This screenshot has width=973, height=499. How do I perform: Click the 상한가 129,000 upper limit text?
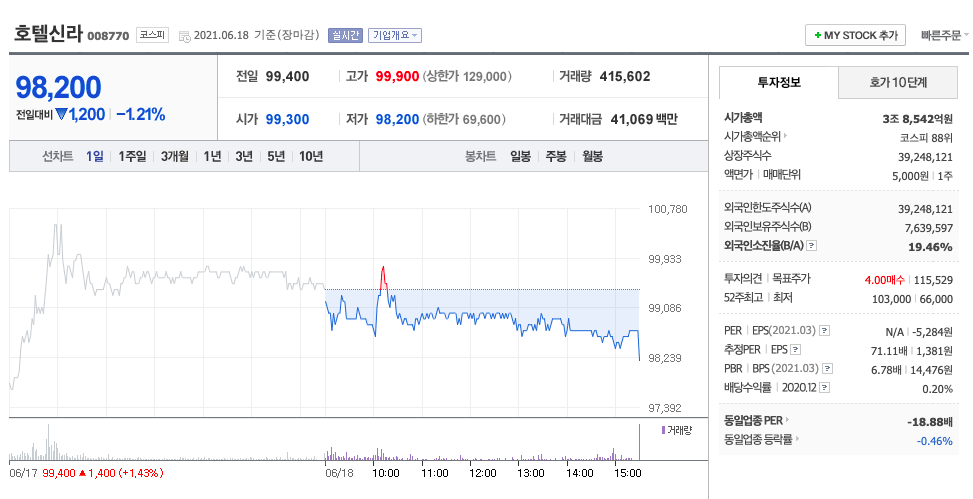467,77
